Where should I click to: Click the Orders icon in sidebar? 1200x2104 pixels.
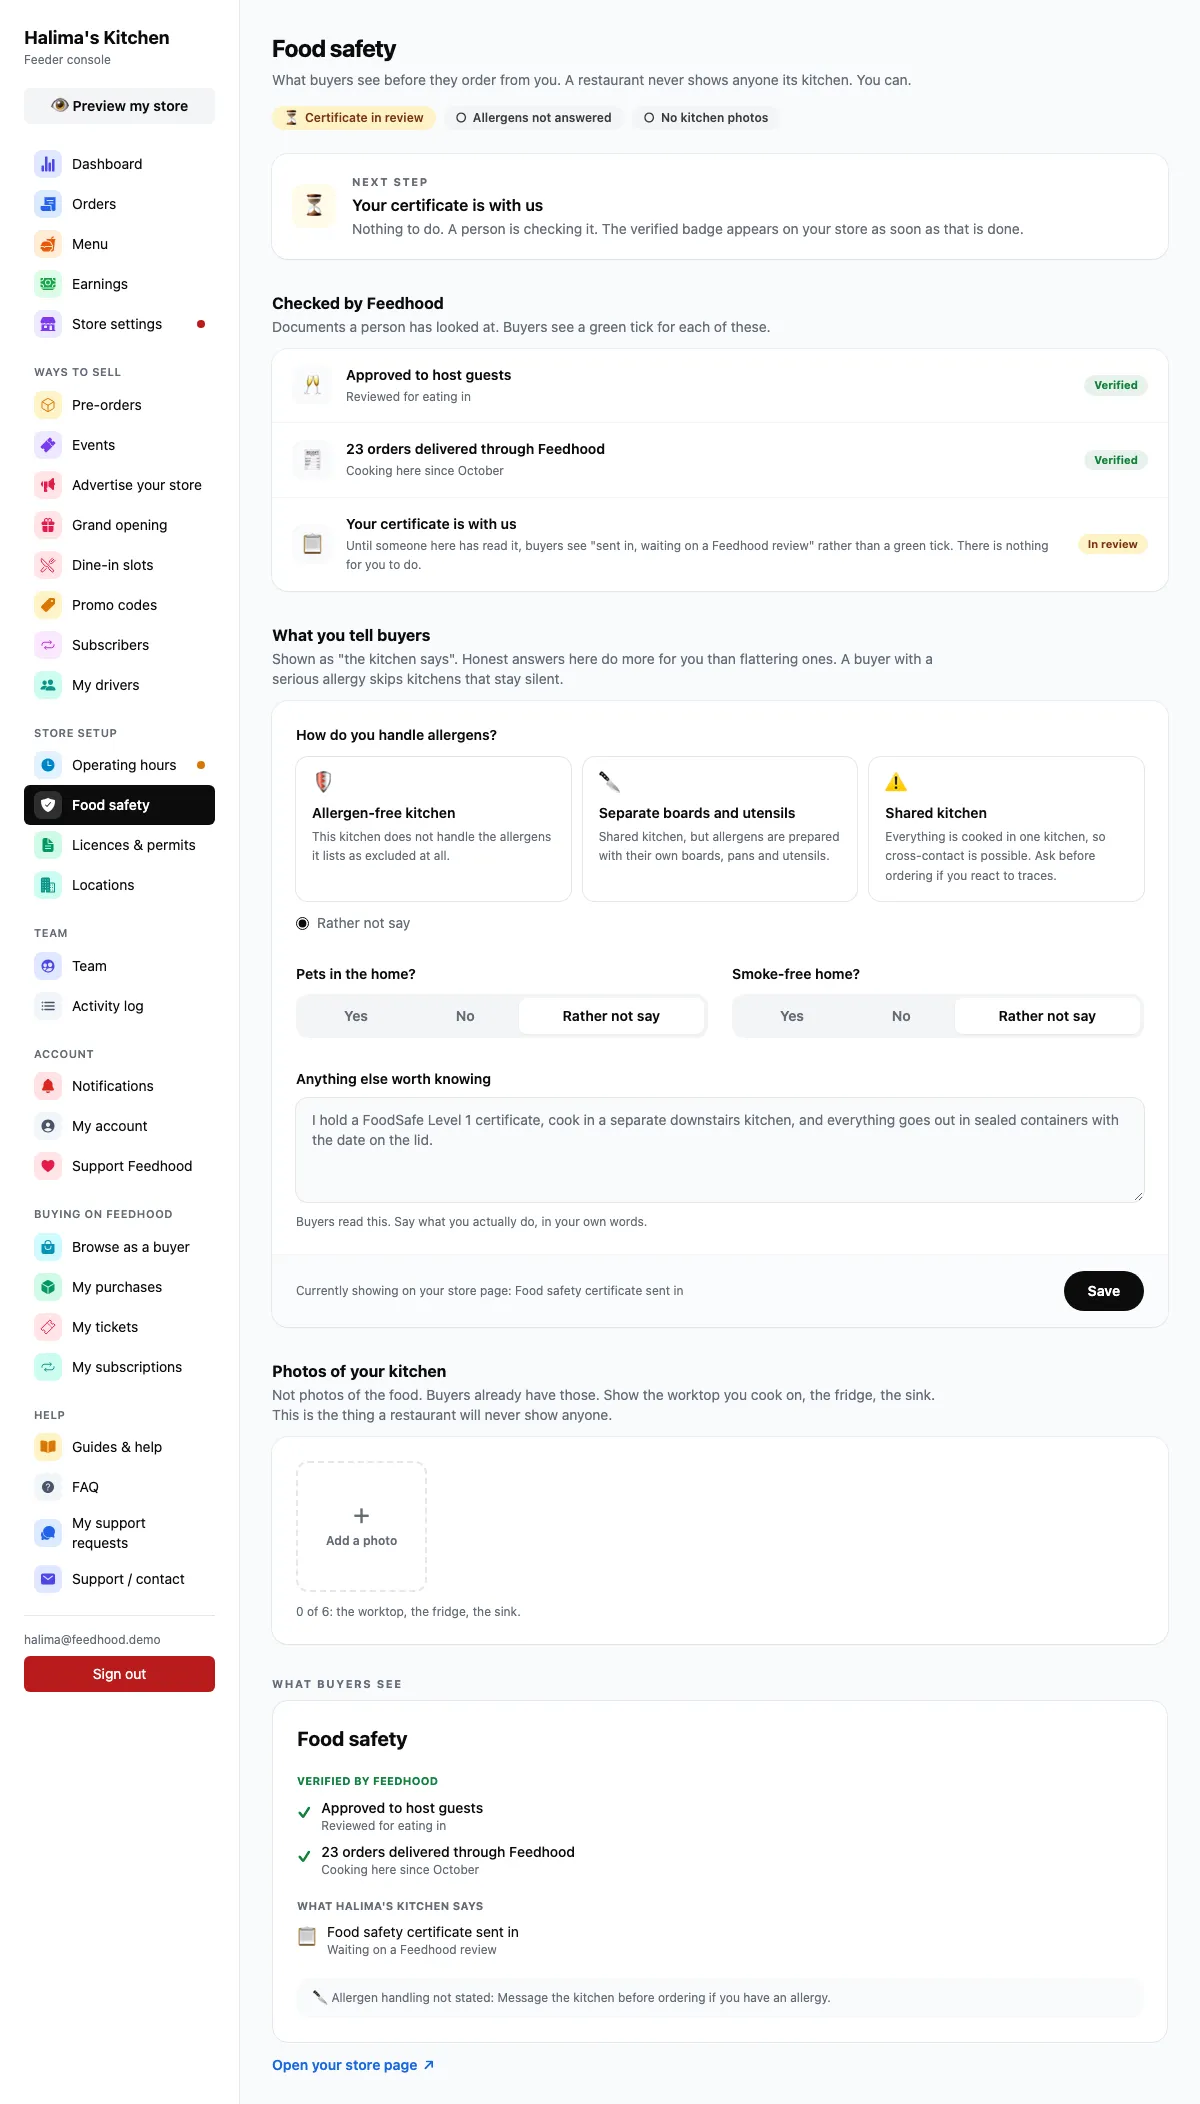point(48,204)
